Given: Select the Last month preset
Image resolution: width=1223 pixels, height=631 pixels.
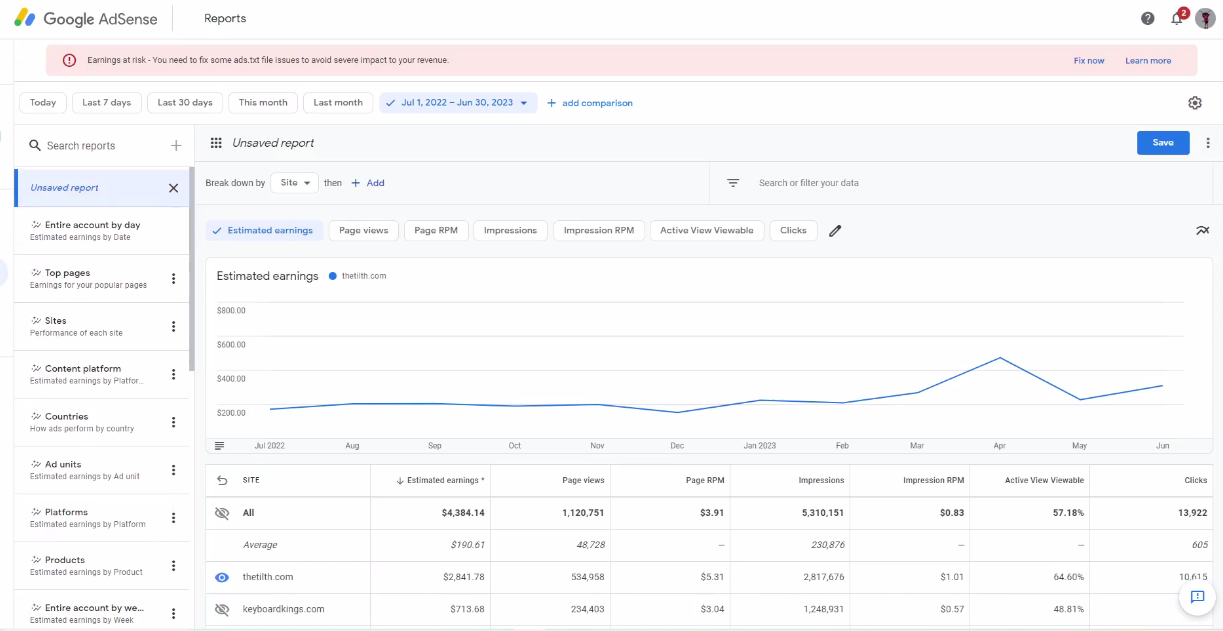Looking at the screenshot, I should tap(338, 103).
